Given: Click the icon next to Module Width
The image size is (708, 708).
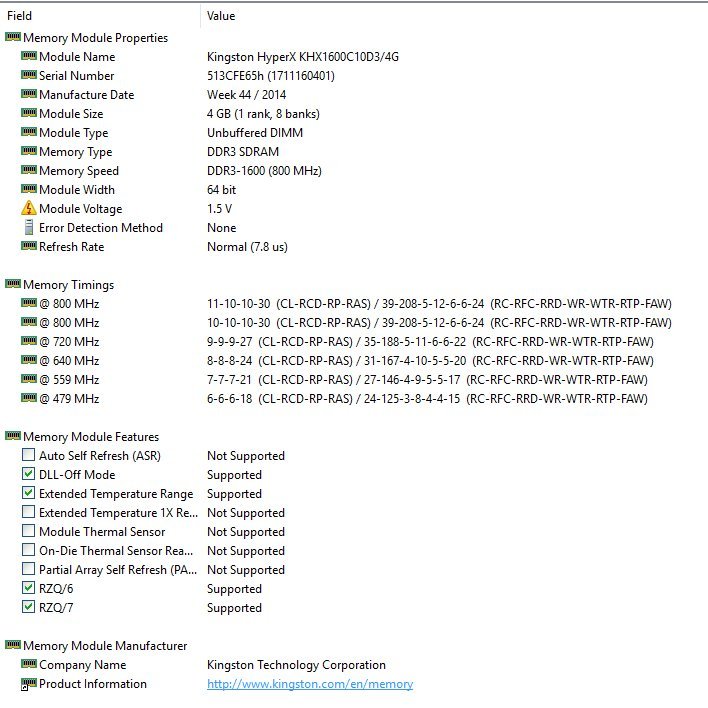Looking at the screenshot, I should tap(29, 188).
